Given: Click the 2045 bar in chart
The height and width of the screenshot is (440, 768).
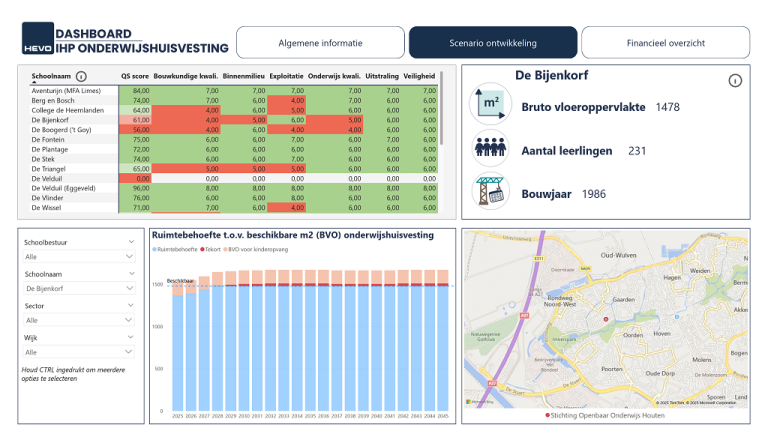Looking at the screenshot, I should [443, 341].
